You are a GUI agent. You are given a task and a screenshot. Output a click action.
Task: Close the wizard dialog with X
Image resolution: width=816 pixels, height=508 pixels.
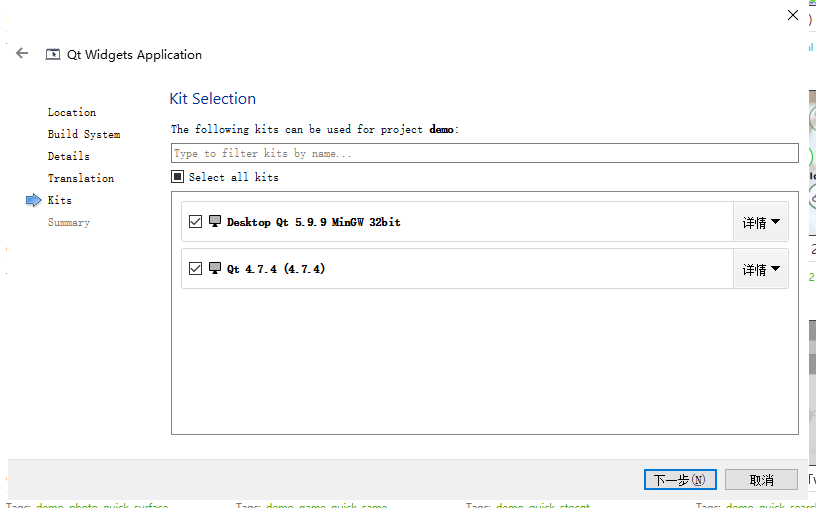(793, 15)
